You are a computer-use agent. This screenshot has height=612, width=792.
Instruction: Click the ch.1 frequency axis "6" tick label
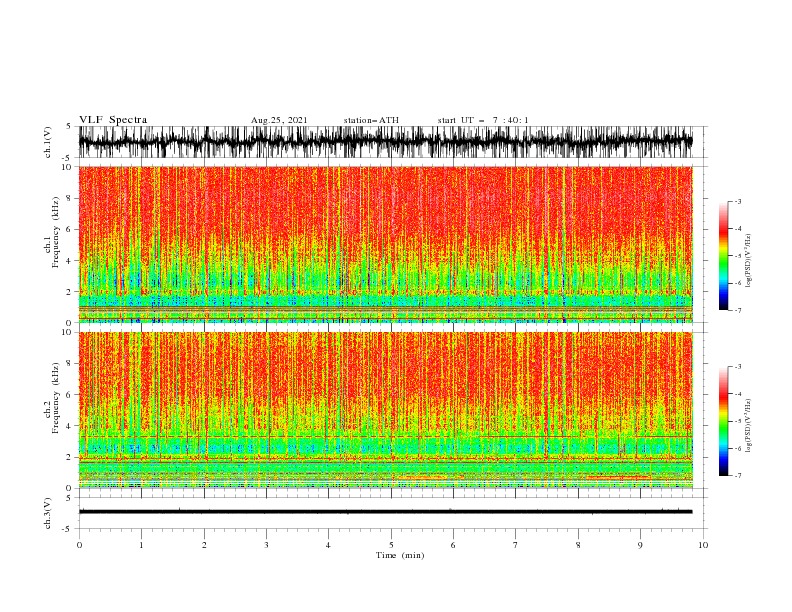69,229
